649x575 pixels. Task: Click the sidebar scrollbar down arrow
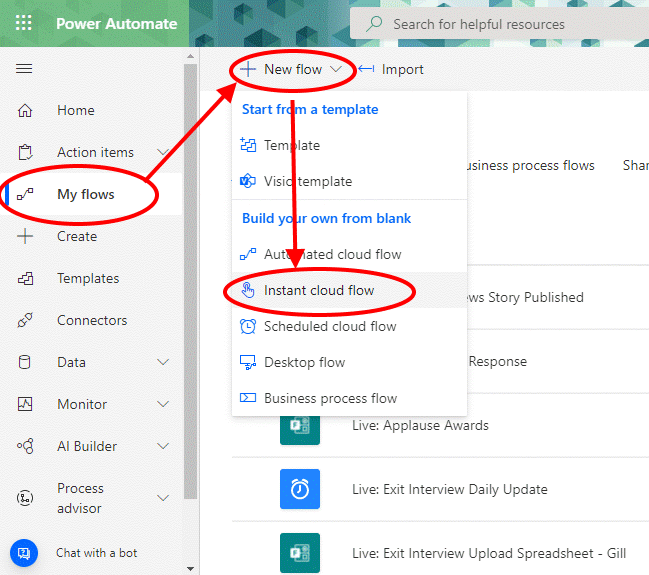coord(190,569)
